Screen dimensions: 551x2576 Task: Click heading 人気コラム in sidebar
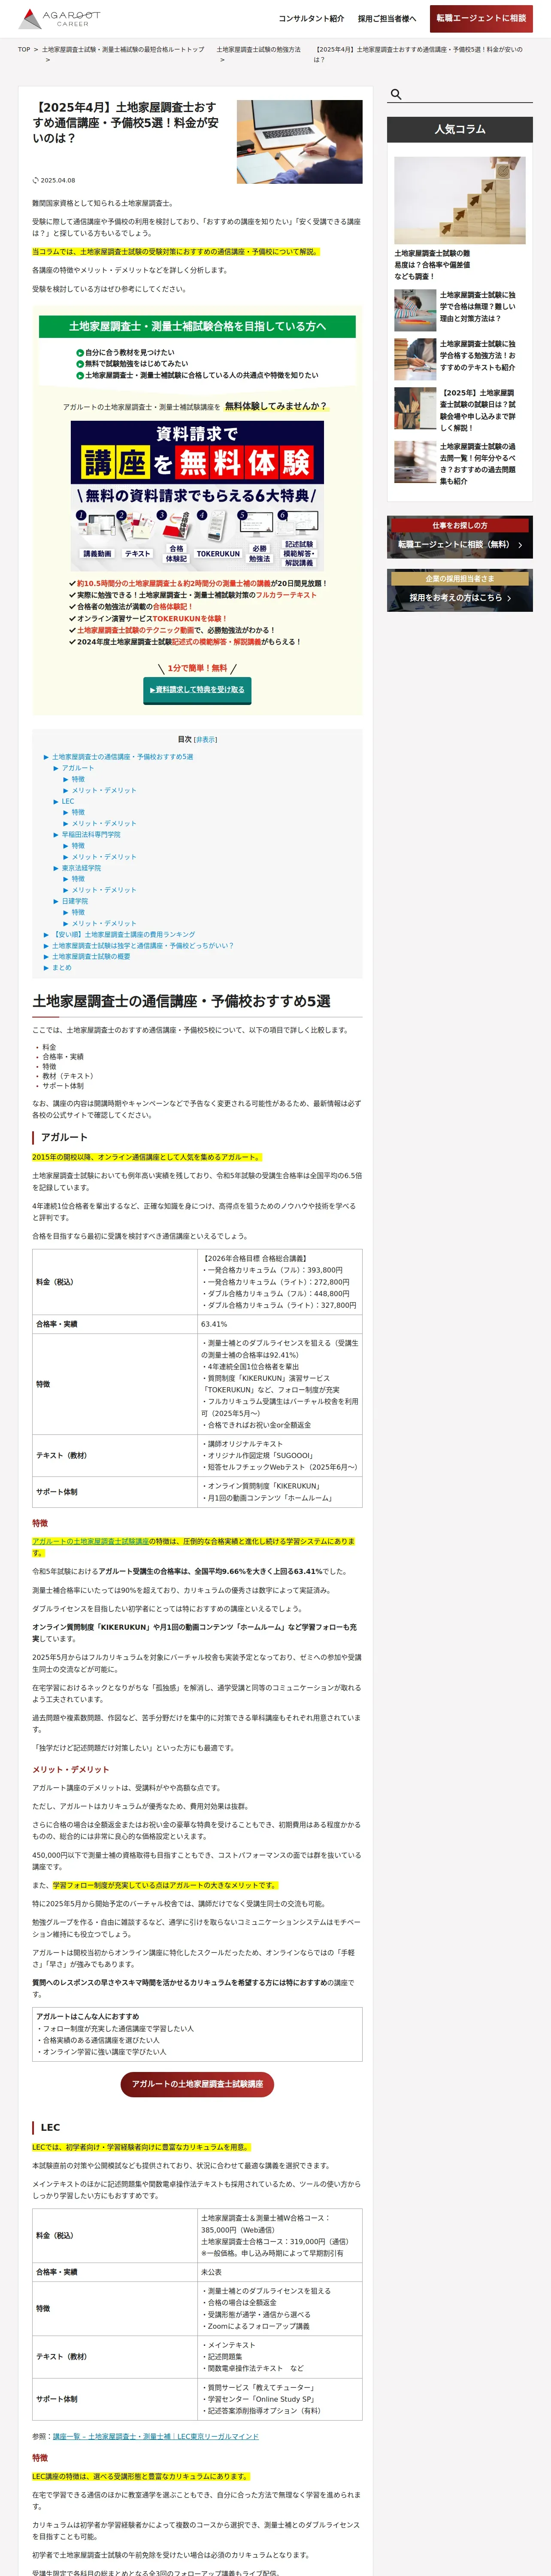(x=460, y=129)
